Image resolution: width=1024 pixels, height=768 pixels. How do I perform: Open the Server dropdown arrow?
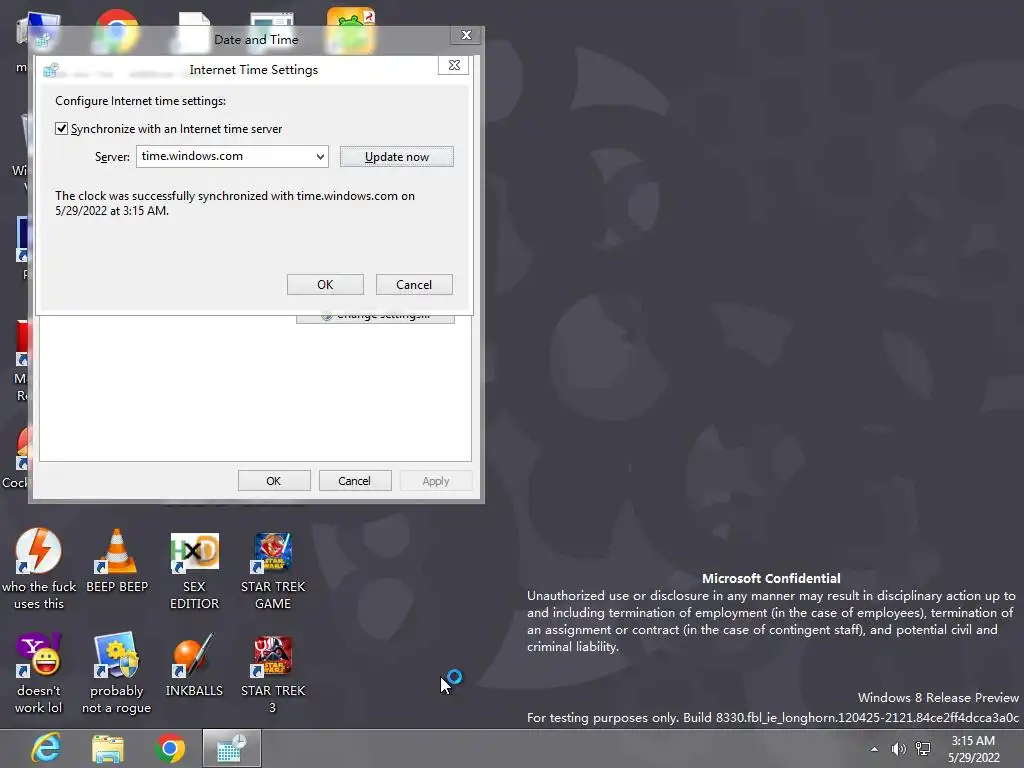tap(320, 157)
